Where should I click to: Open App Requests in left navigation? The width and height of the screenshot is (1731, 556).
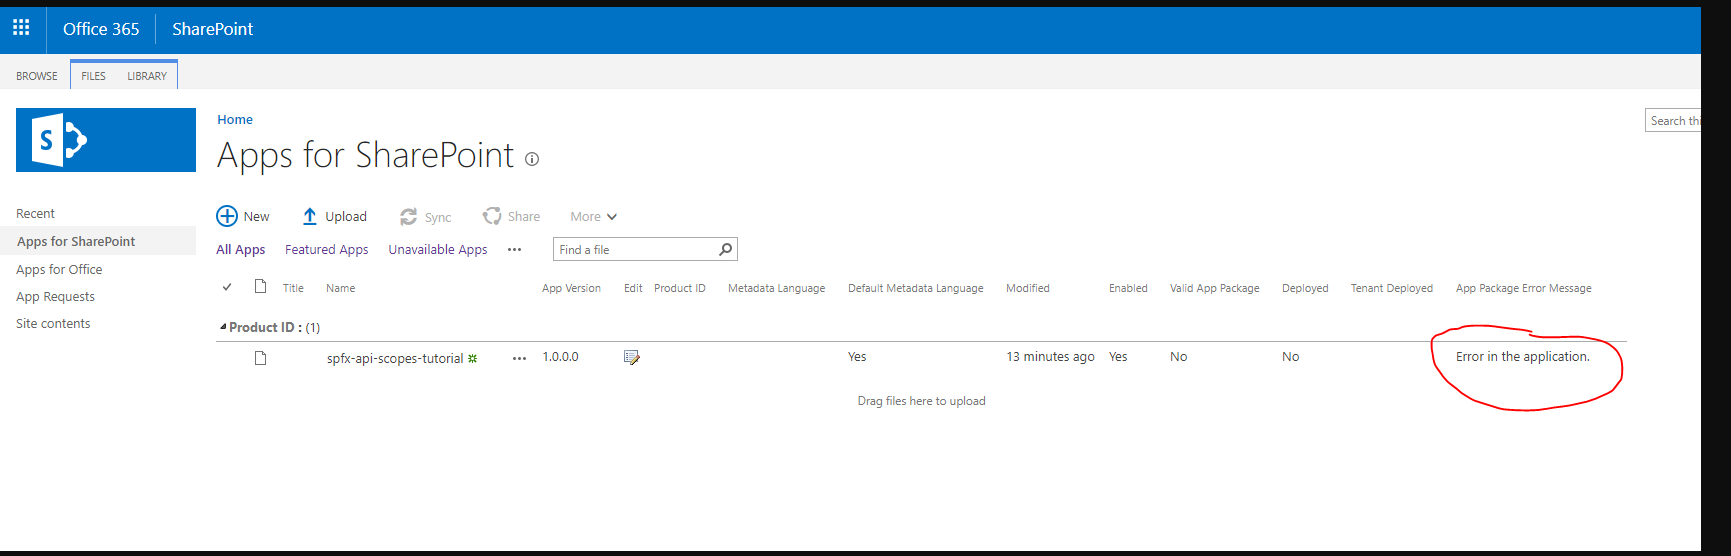tap(55, 297)
